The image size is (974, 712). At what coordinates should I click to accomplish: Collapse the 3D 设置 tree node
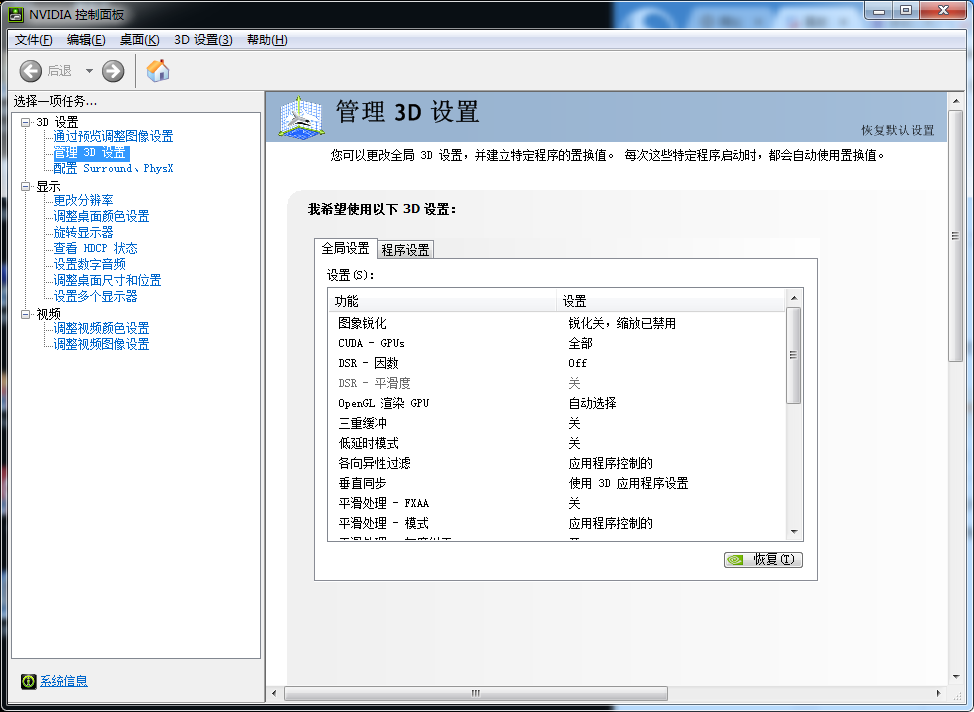25,122
